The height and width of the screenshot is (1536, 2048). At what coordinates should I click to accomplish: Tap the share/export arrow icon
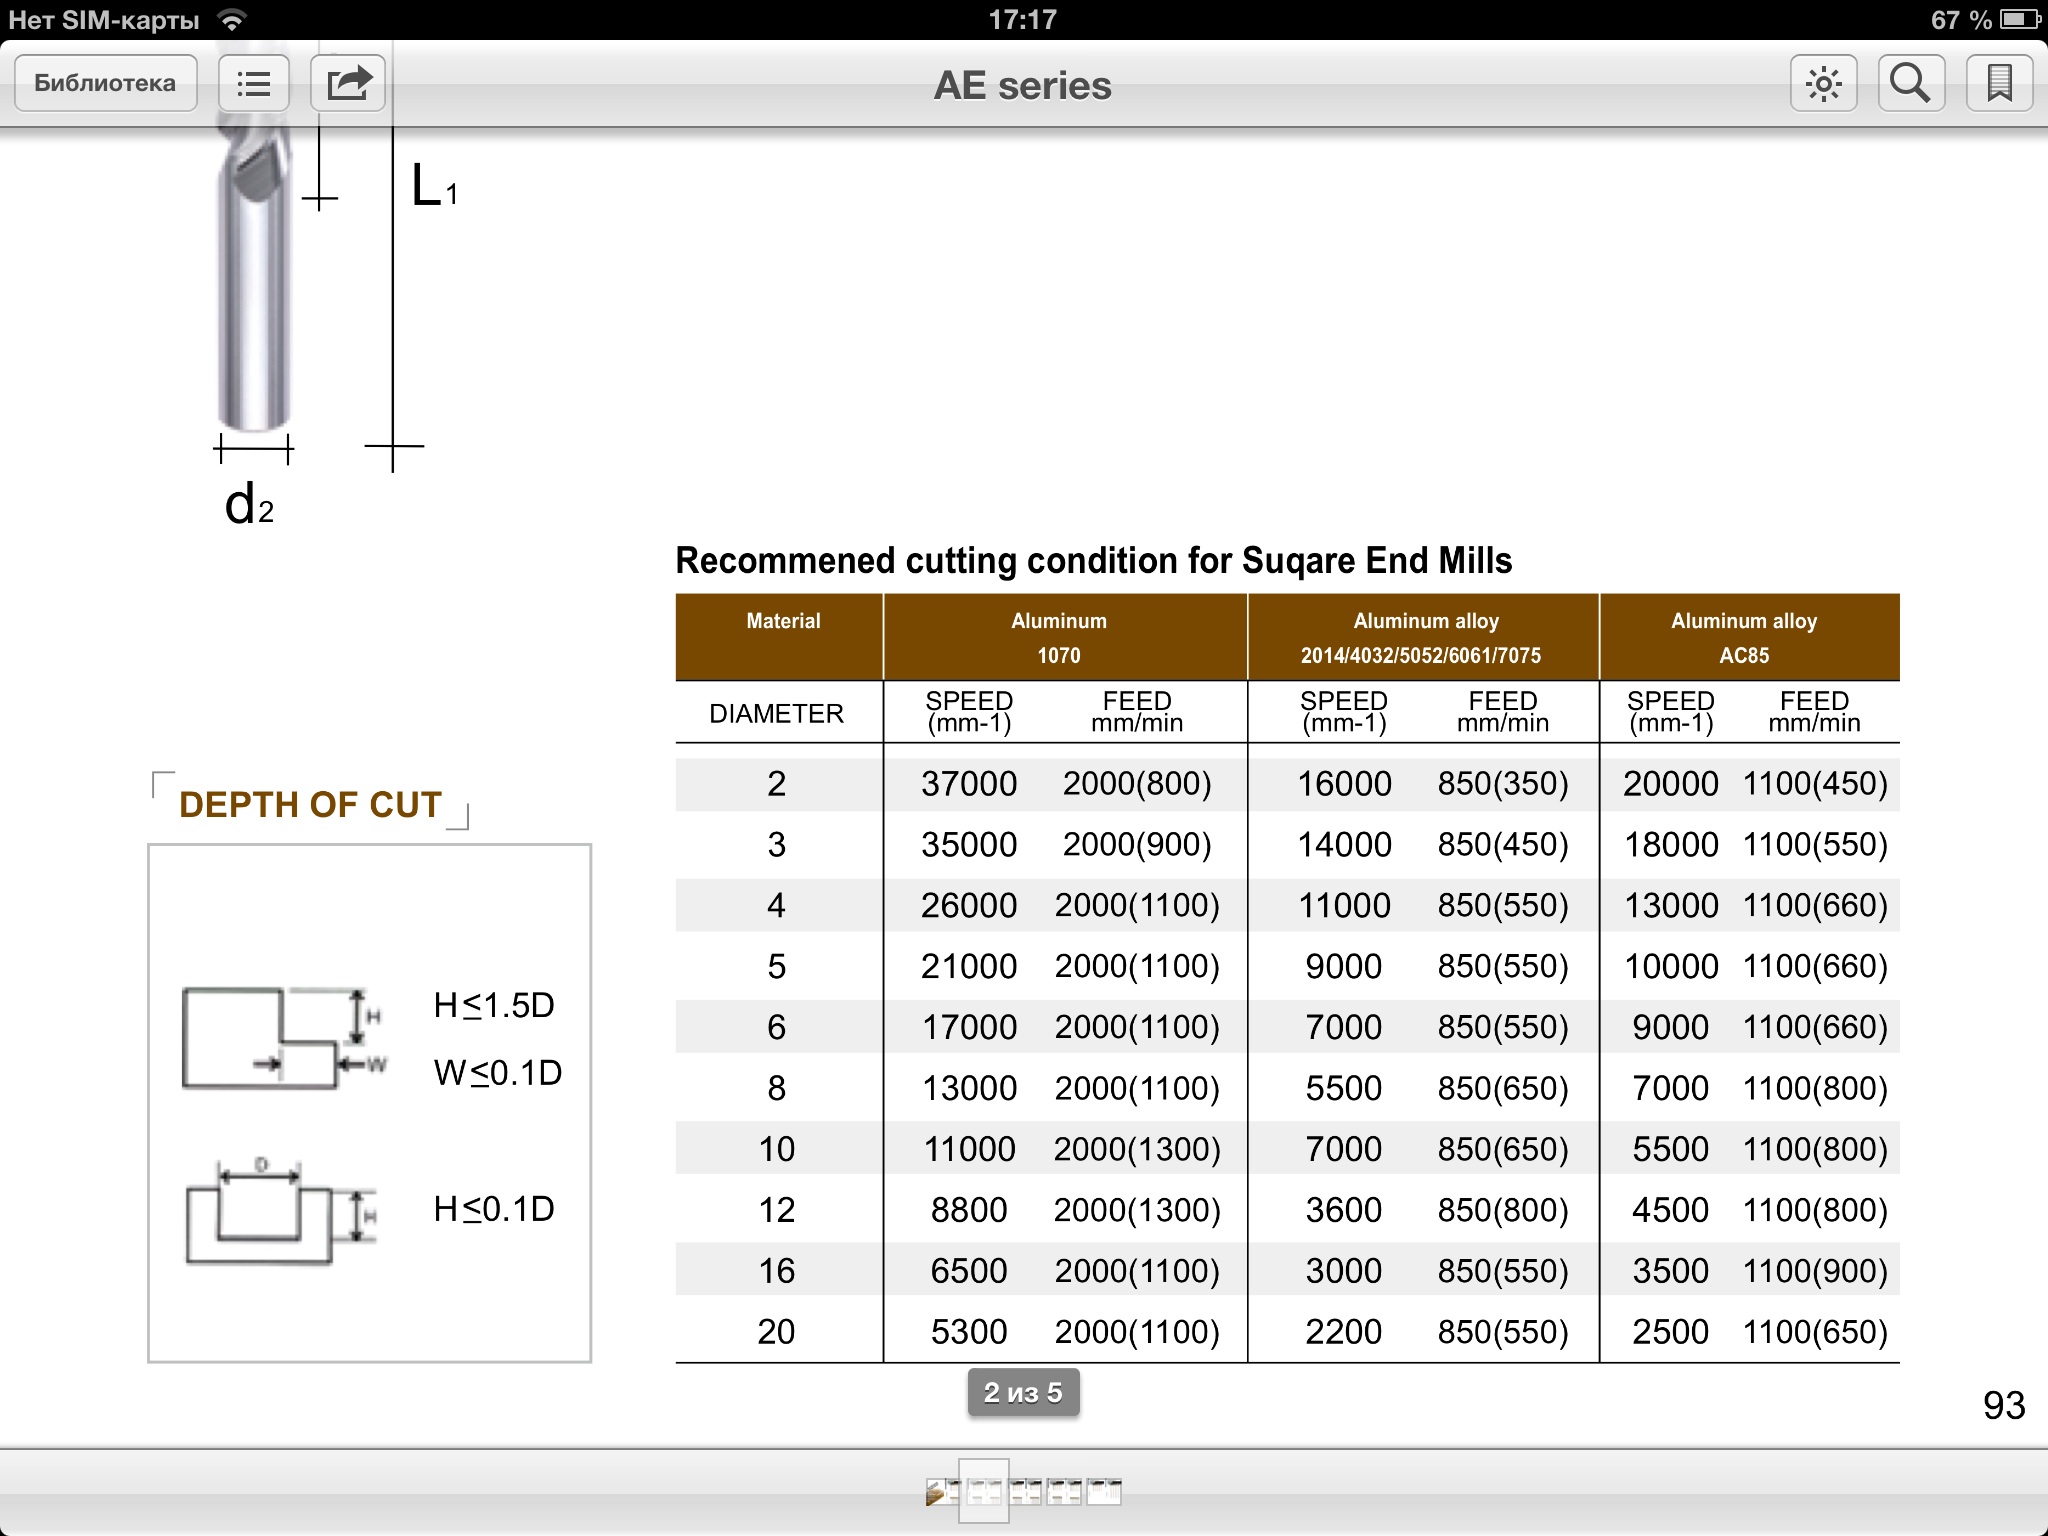click(348, 83)
